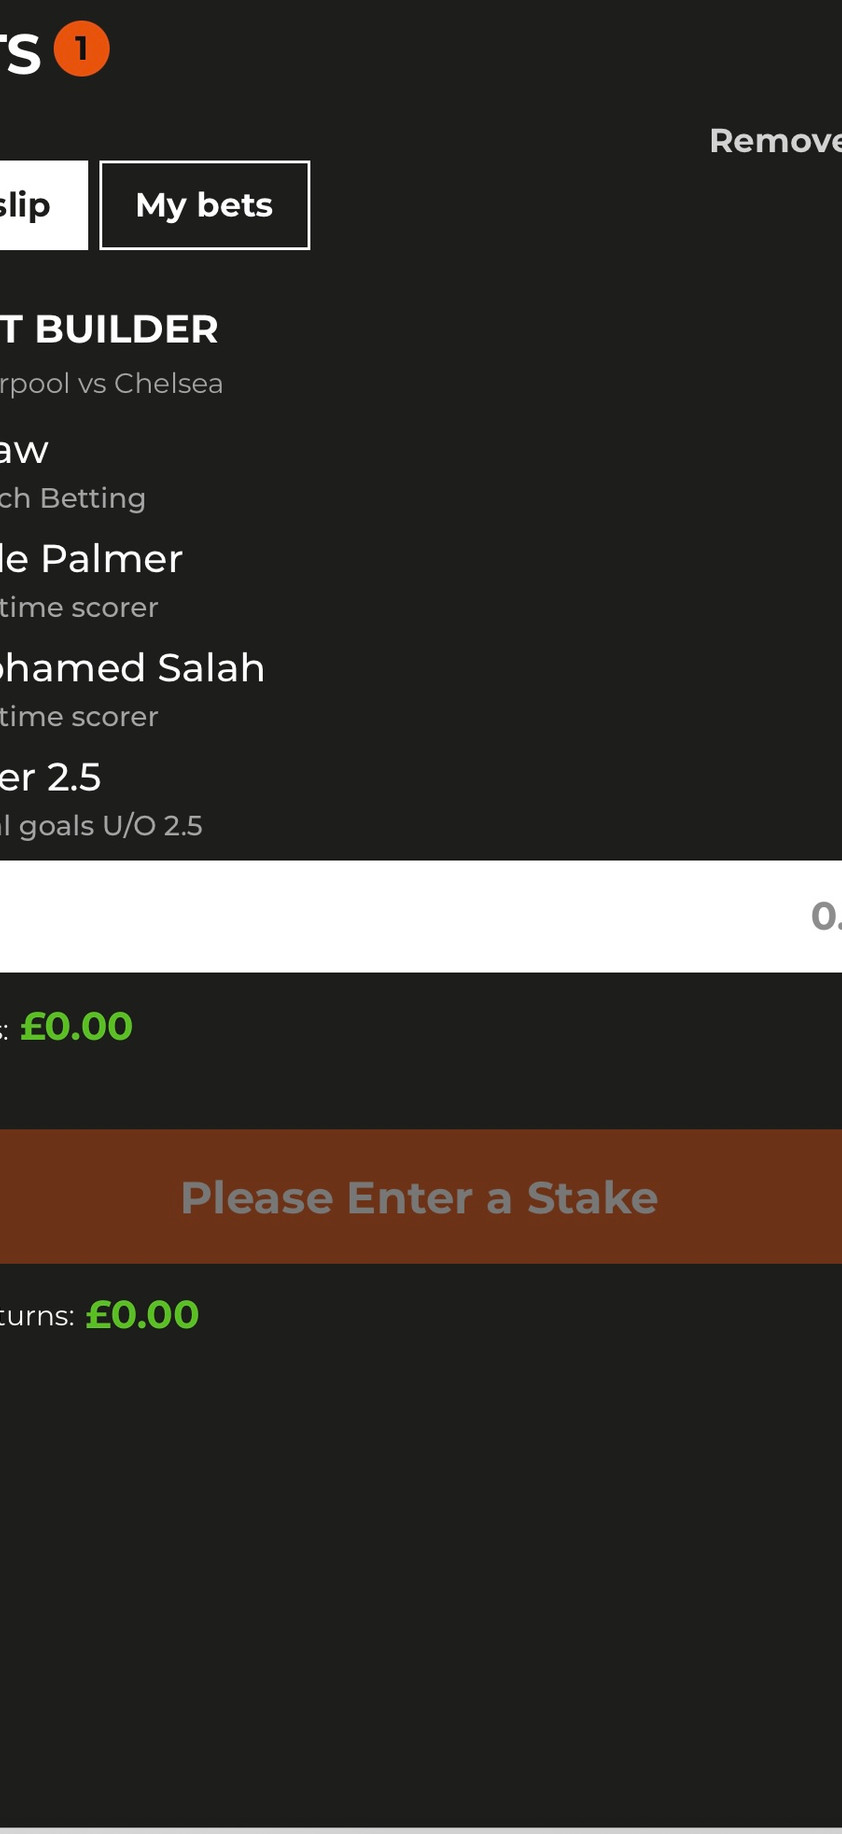Focus the white stake input field
Viewport: 842px width, 1834px height.
420,916
